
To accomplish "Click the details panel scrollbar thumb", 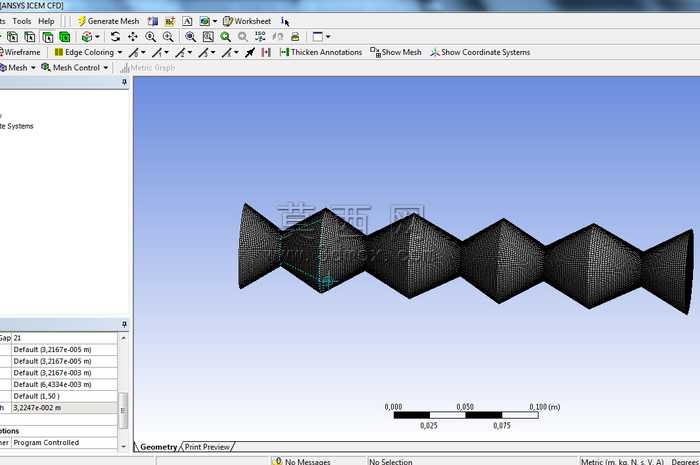I will [124, 410].
